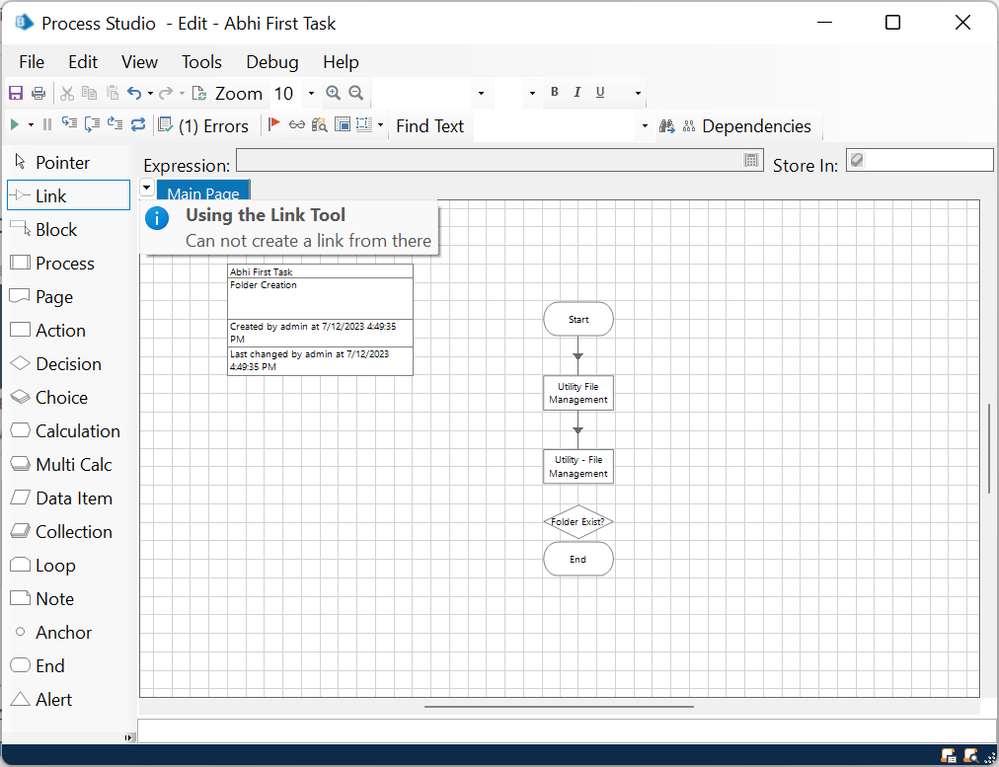This screenshot has height=767, width=999.
Task: Click the Print icon in the toolbar
Action: point(38,93)
